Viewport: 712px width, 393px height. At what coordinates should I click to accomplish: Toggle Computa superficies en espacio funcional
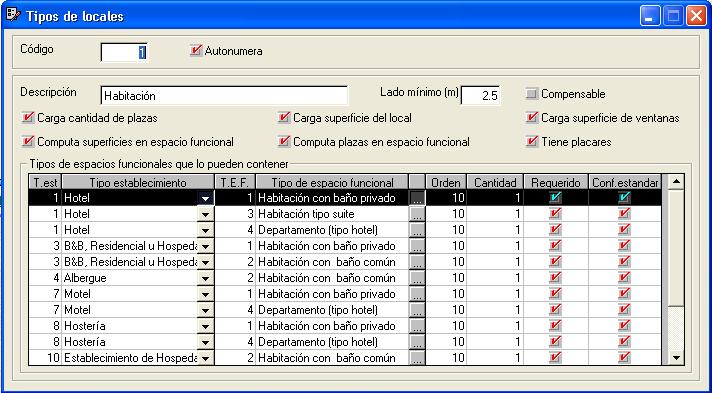coord(28,141)
